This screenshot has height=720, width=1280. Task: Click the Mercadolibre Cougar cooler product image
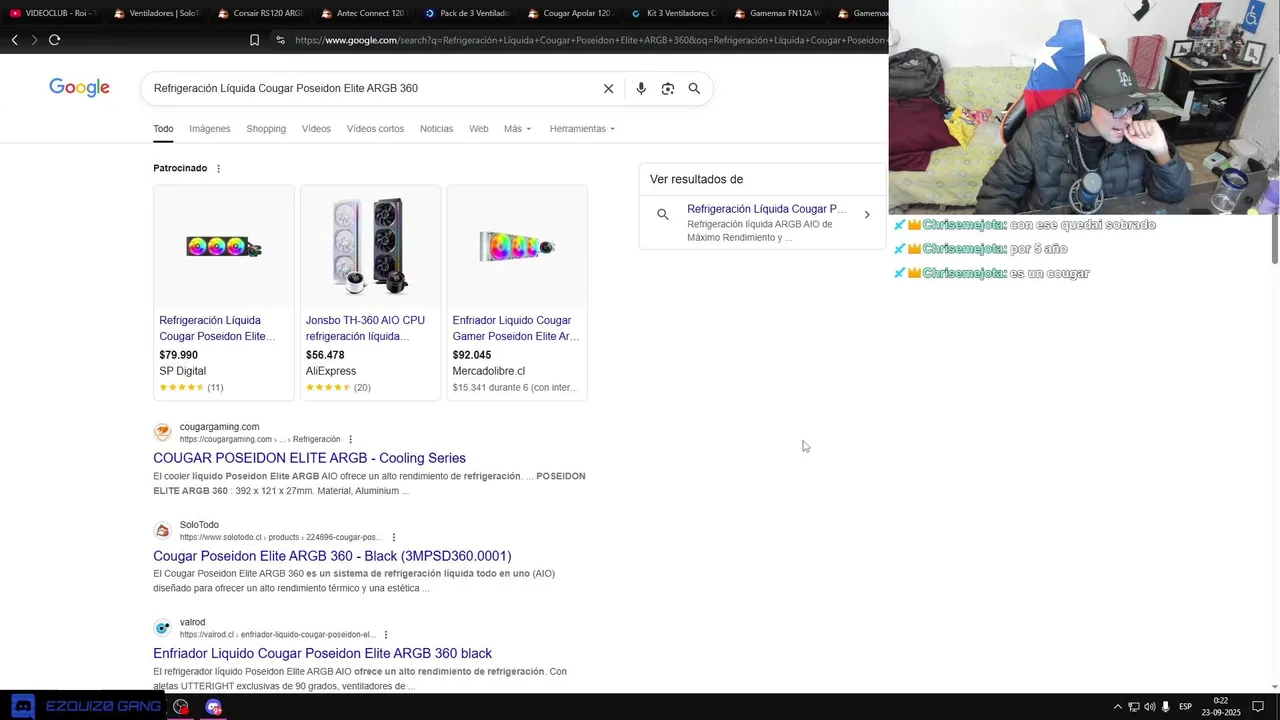(517, 246)
